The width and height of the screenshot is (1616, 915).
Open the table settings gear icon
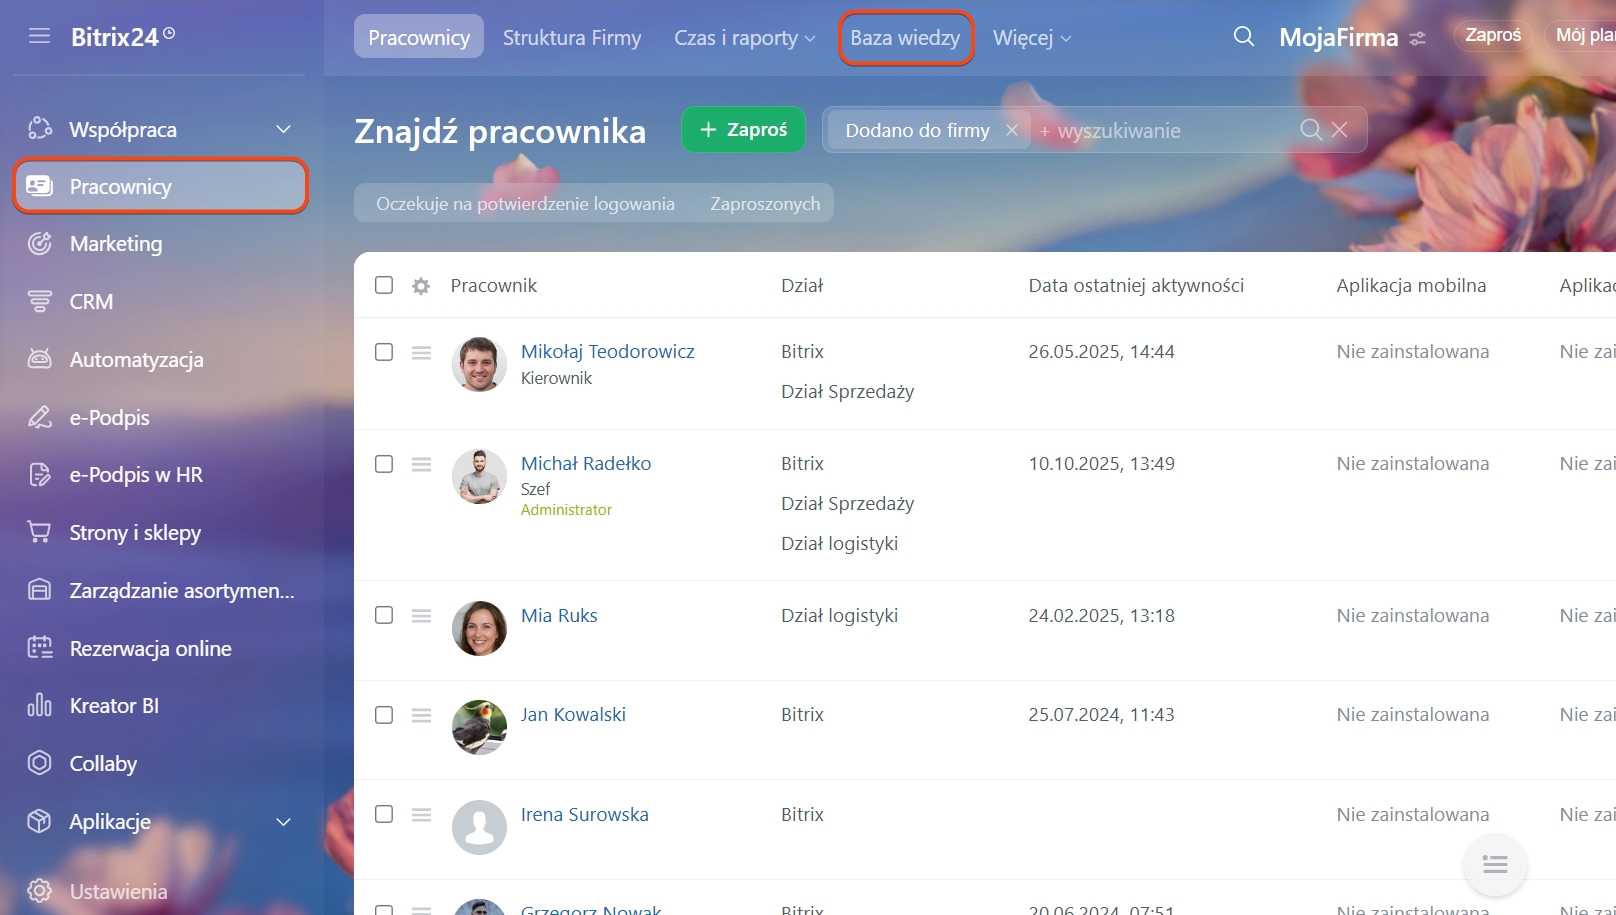coord(421,286)
